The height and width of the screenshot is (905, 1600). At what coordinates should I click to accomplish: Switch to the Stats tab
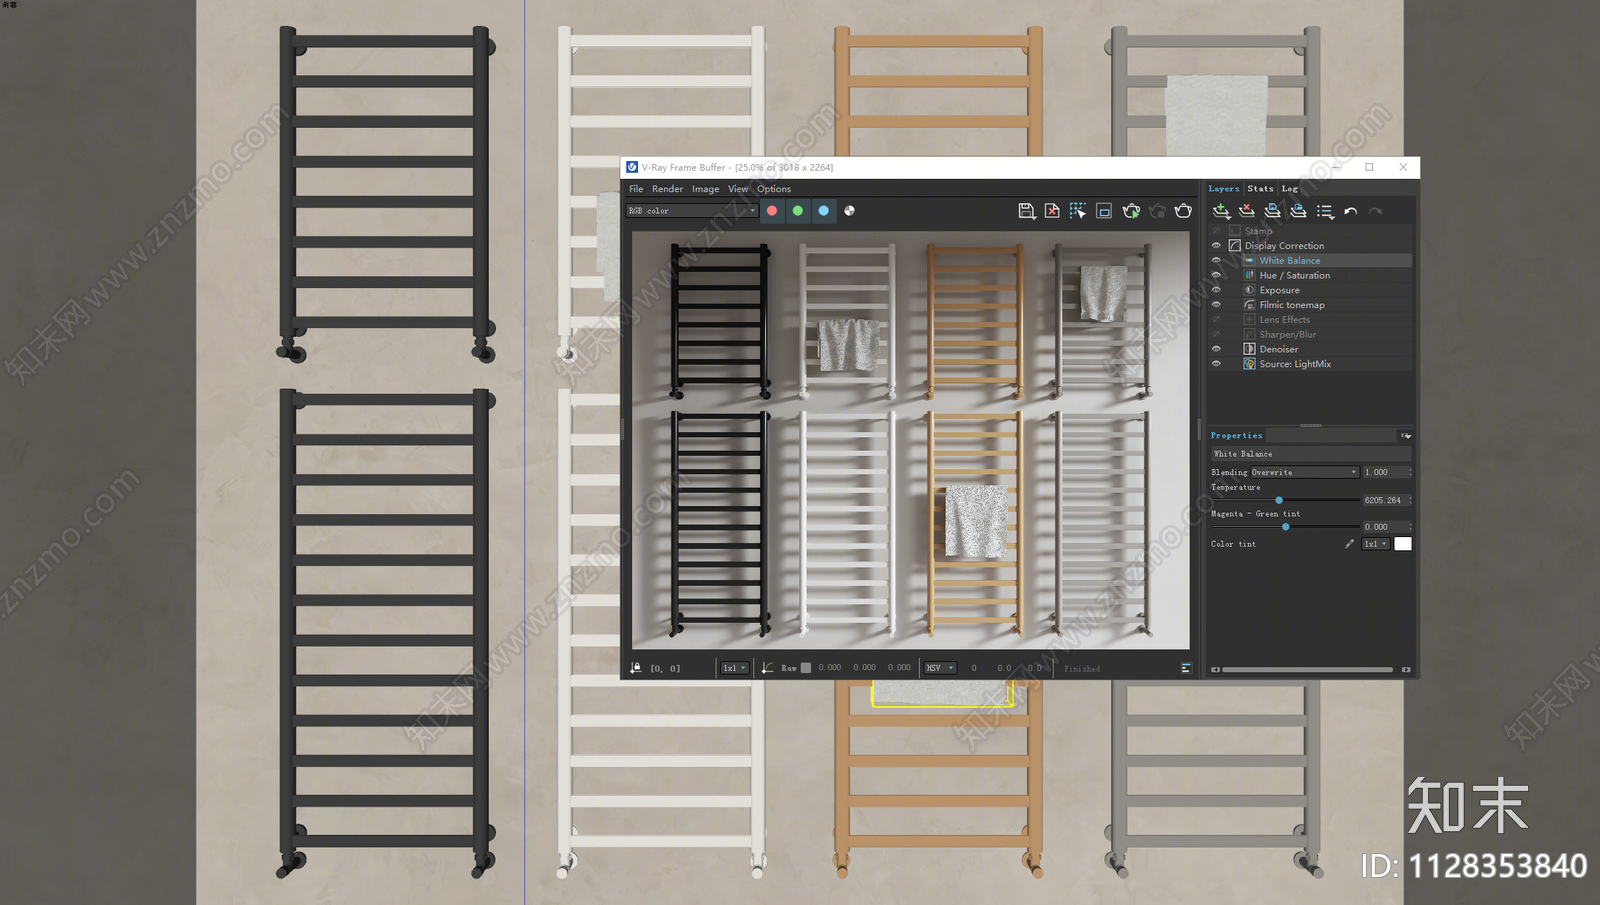point(1260,188)
